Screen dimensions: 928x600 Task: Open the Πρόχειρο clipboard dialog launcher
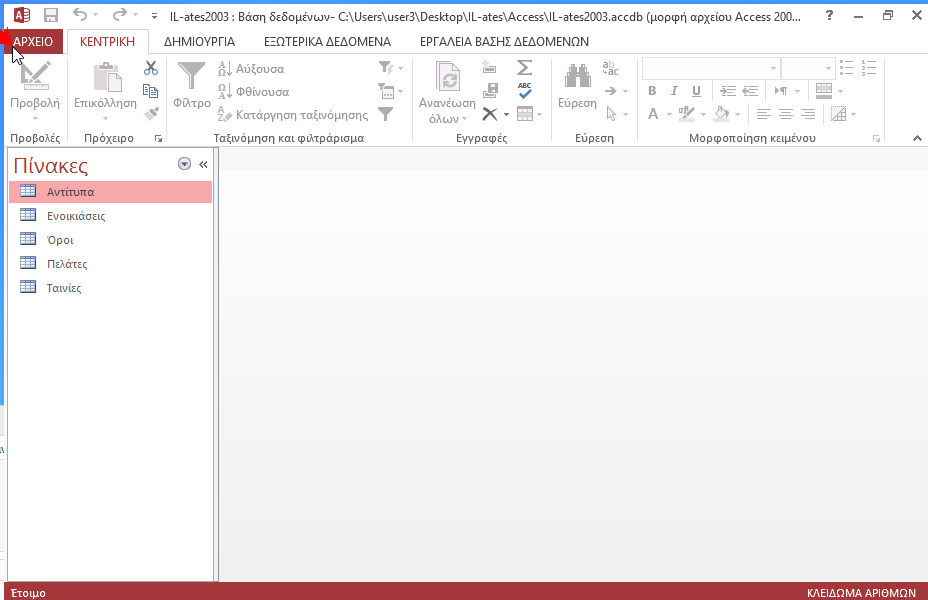coord(158,138)
